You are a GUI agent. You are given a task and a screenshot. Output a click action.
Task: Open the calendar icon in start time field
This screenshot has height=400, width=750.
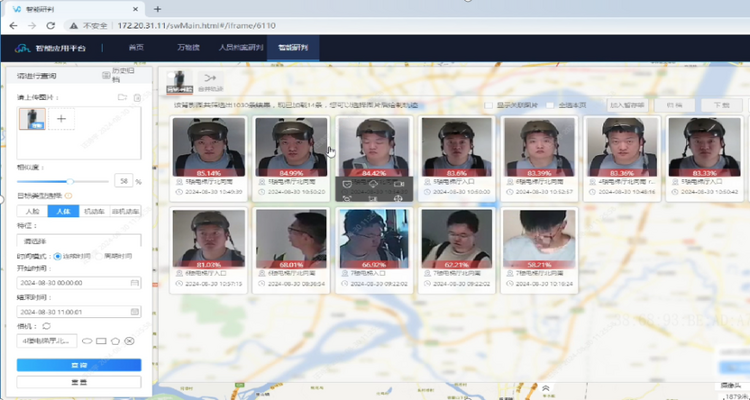[135, 283]
